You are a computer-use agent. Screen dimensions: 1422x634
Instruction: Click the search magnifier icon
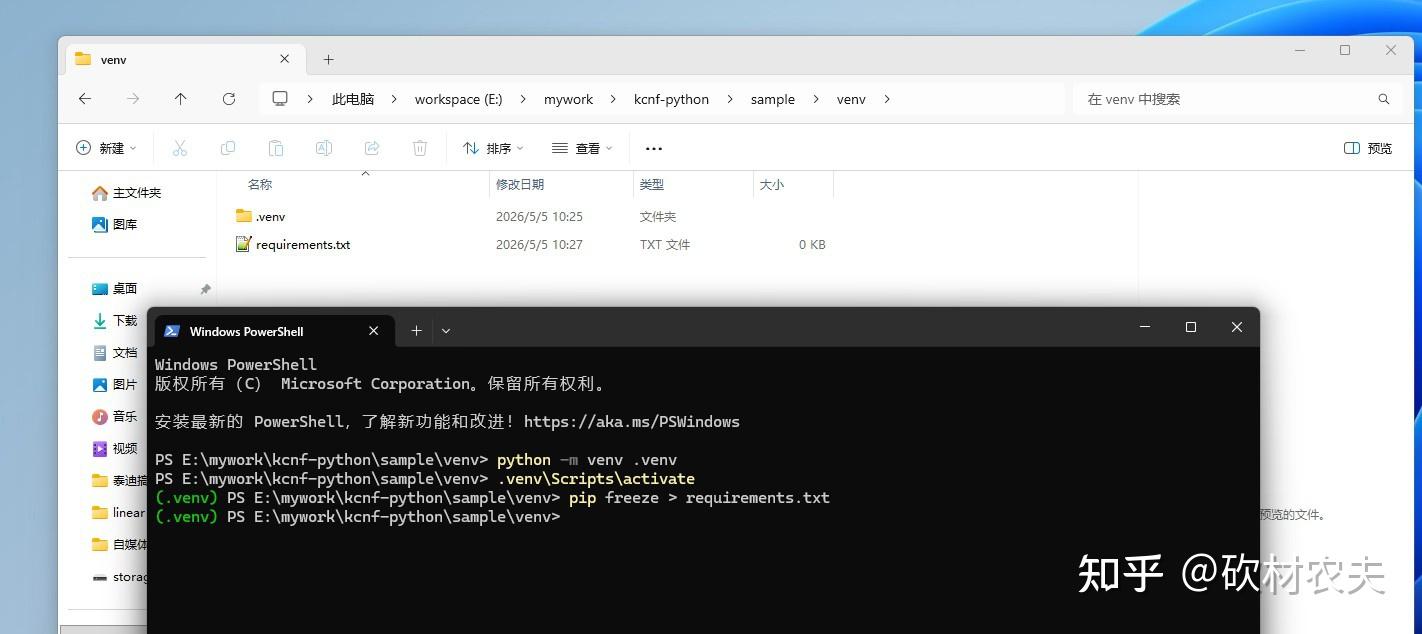pyautogui.click(x=1384, y=99)
